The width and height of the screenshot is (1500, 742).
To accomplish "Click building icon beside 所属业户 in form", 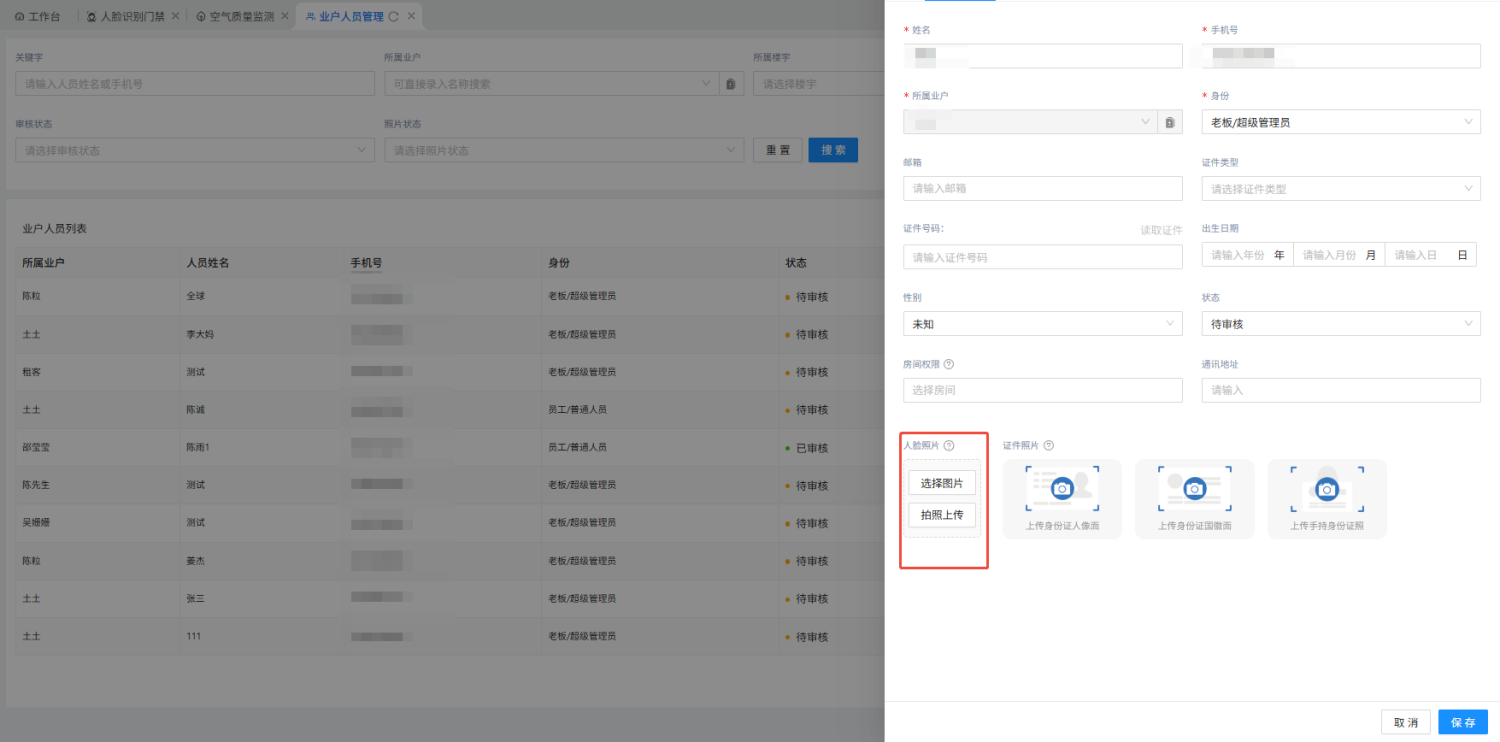I will [1170, 122].
